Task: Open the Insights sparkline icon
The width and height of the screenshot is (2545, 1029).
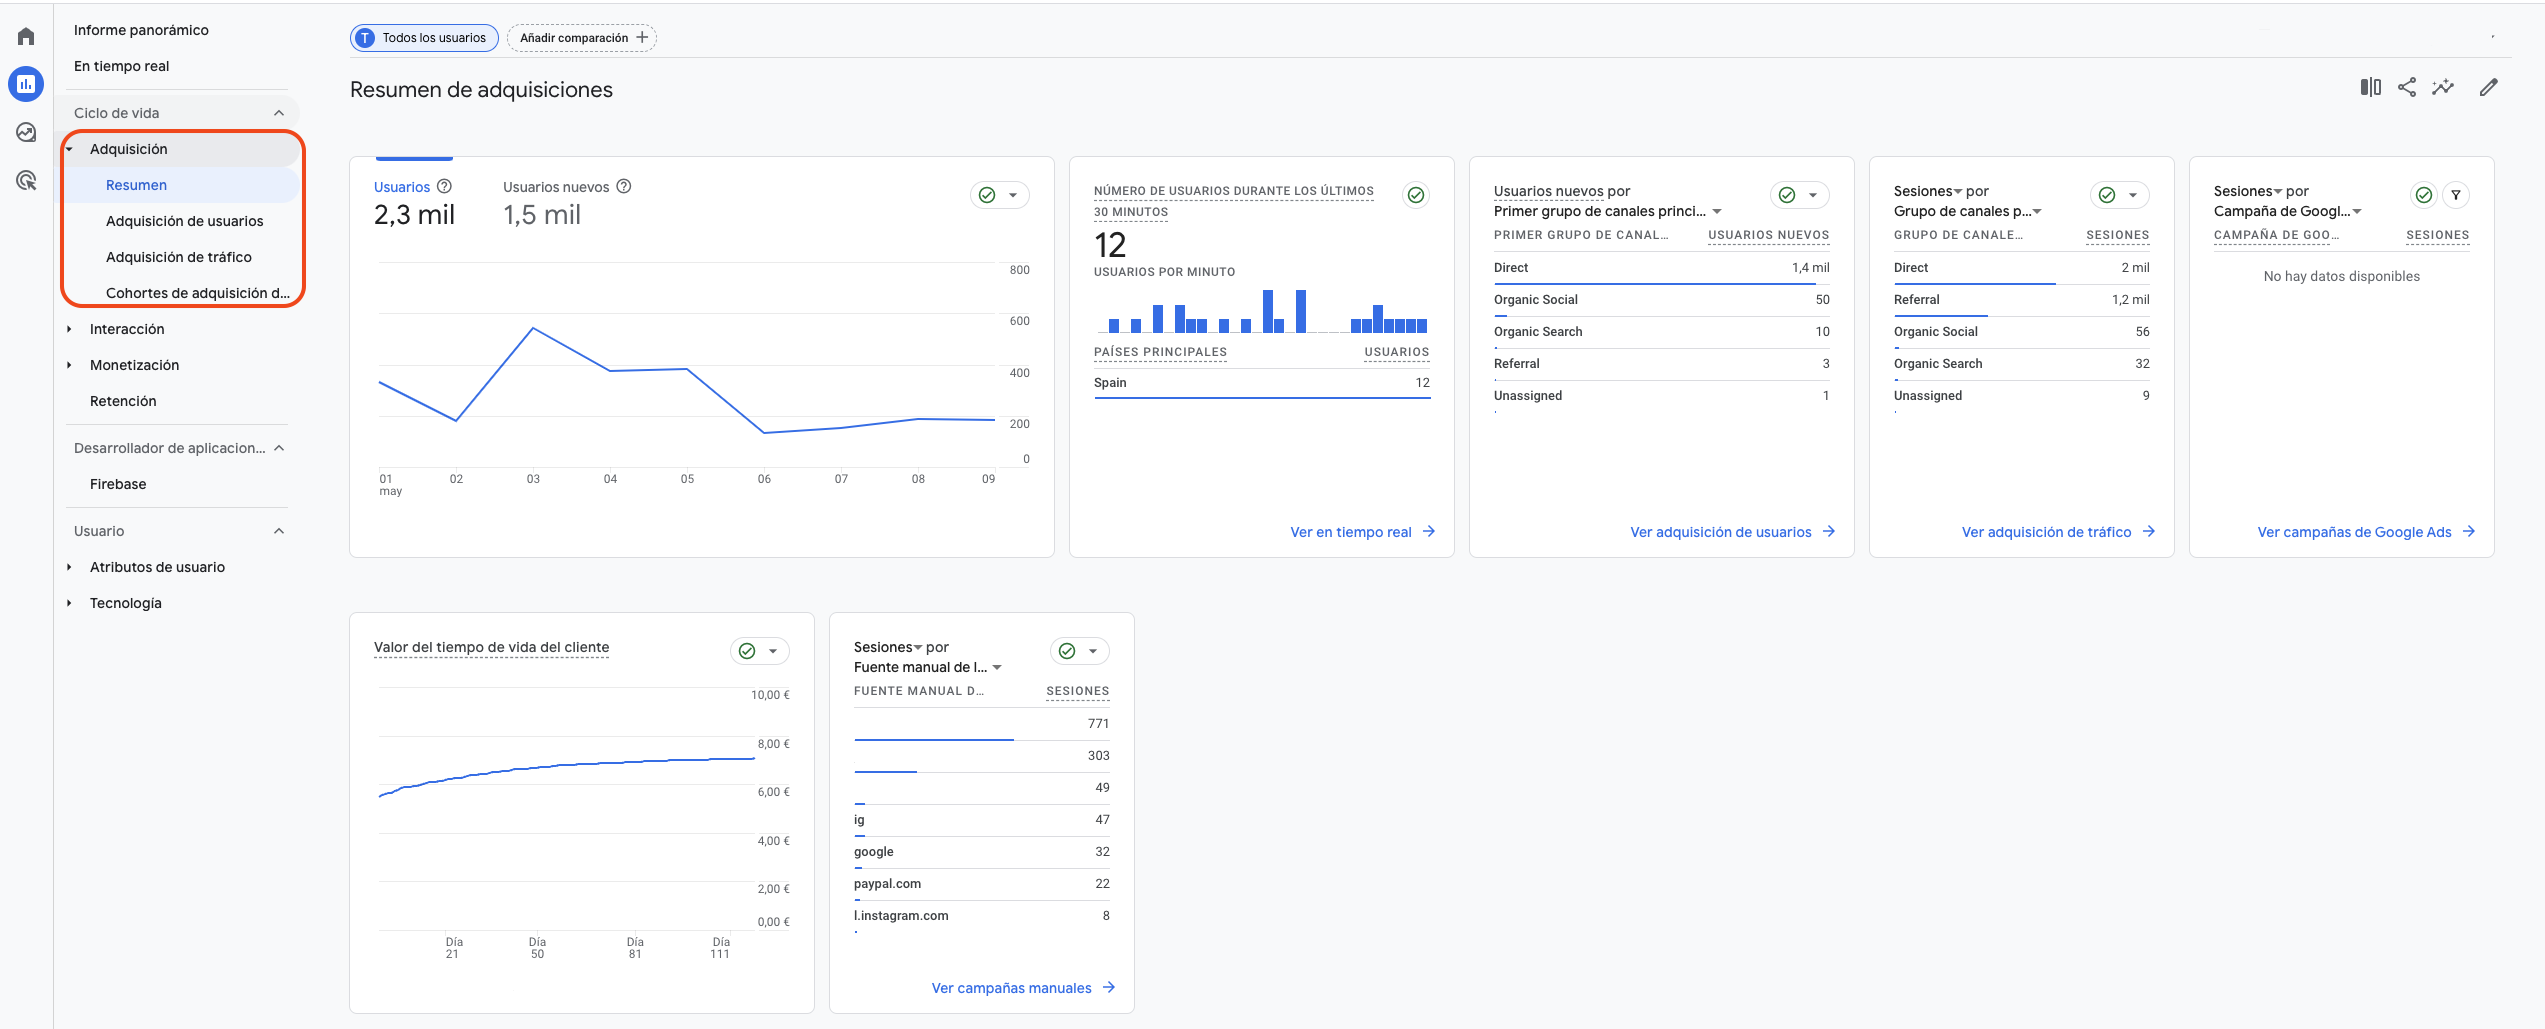Action: [x=2443, y=88]
